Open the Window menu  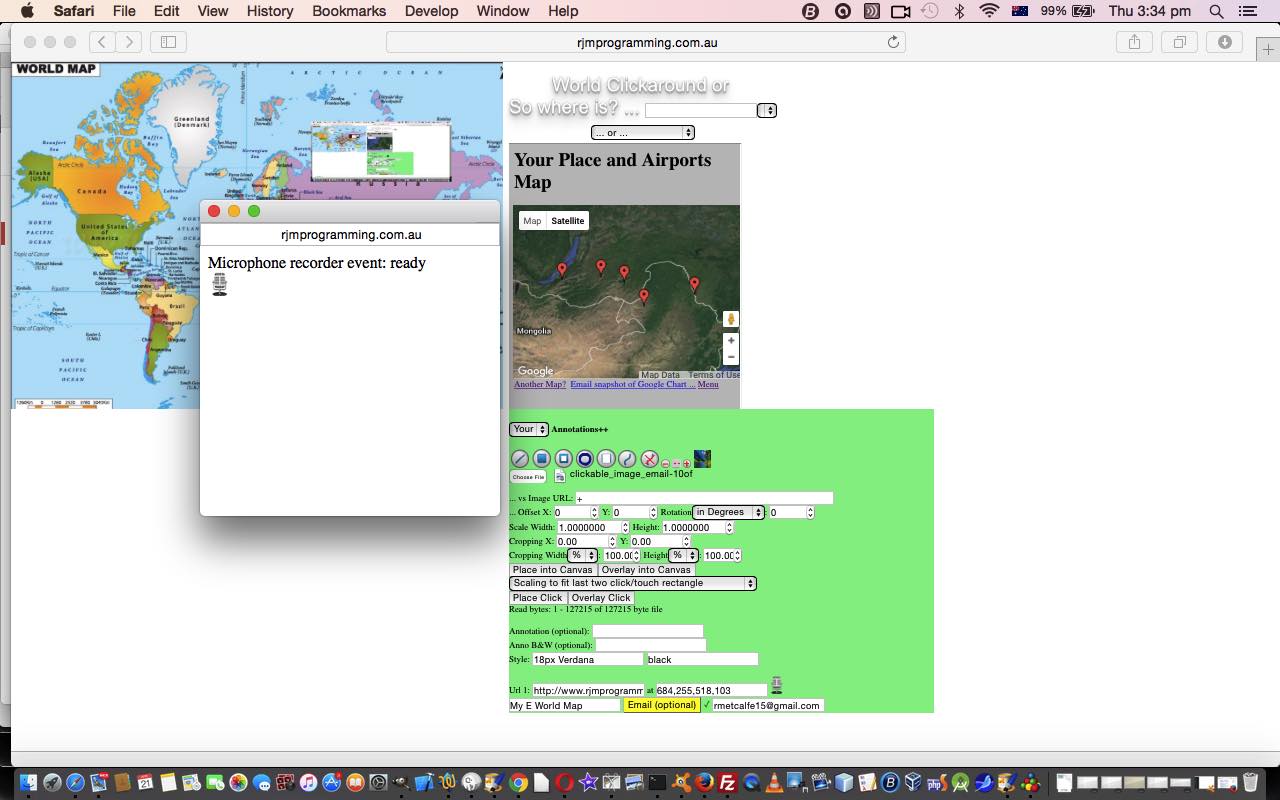[502, 11]
